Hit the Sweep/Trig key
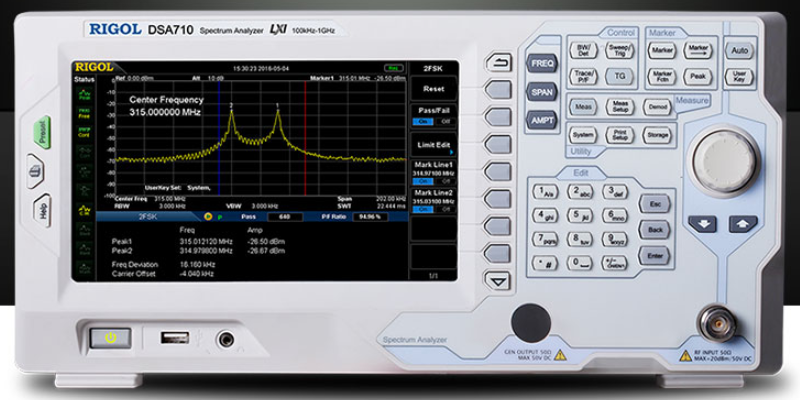Viewport: 800px width, 400px height. (620, 50)
